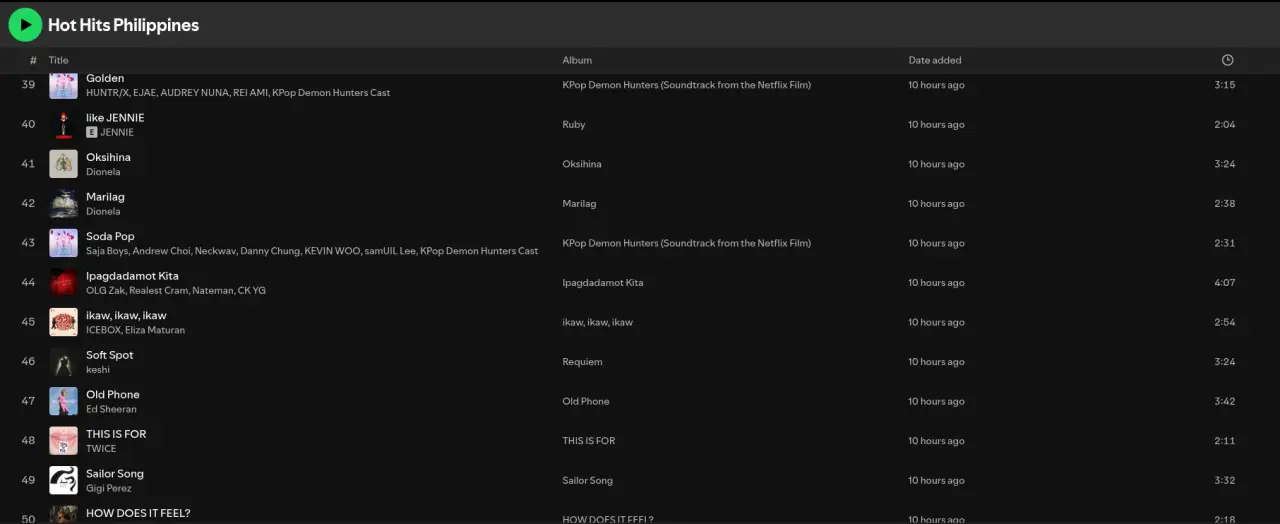Viewport: 1280px width, 524px height.
Task: Click Date added text in Soft Spot row
Action: [x=936, y=361]
